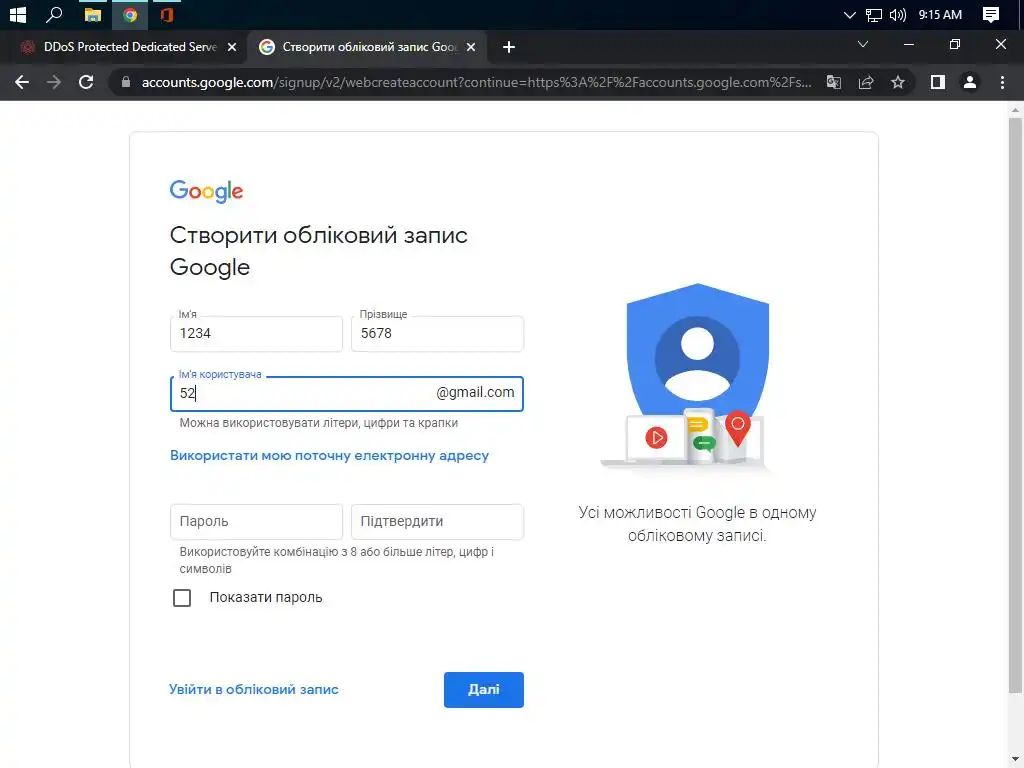Viewport: 1024px width, 768px height.
Task: Open File Explorer from the taskbar
Action: click(93, 14)
